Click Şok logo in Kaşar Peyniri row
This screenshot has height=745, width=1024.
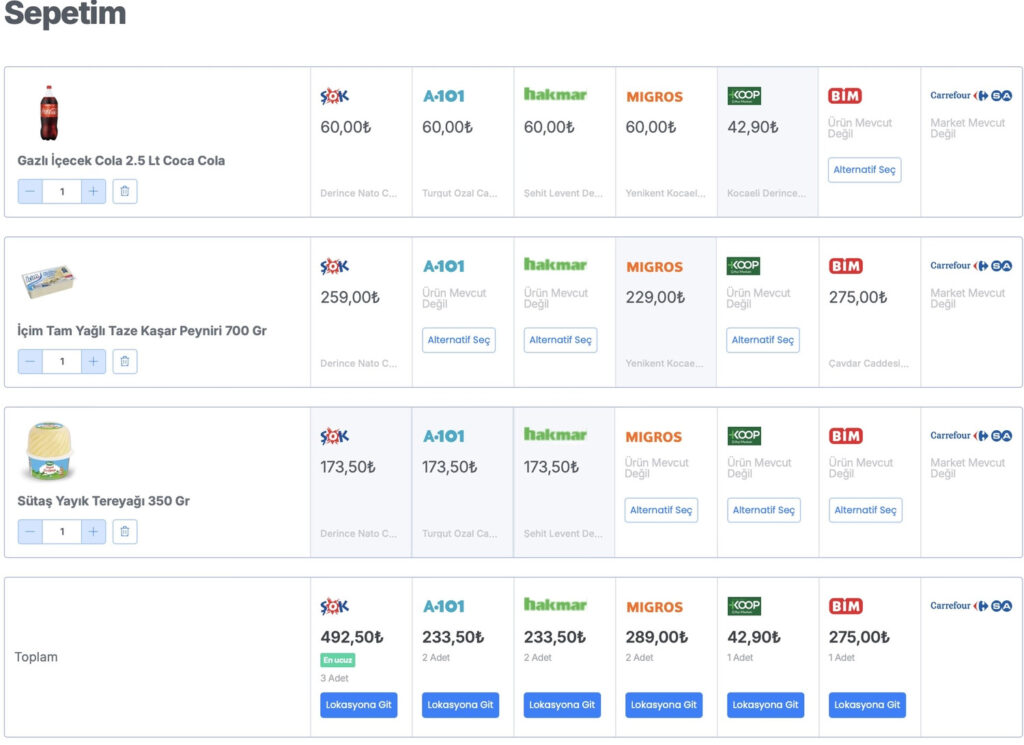tap(334, 266)
